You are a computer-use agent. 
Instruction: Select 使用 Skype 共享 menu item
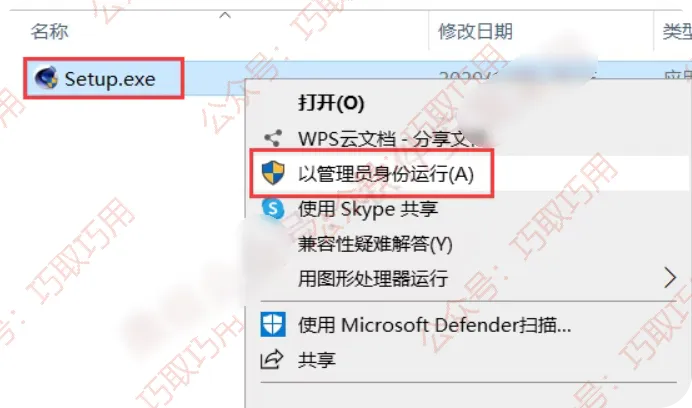368,209
